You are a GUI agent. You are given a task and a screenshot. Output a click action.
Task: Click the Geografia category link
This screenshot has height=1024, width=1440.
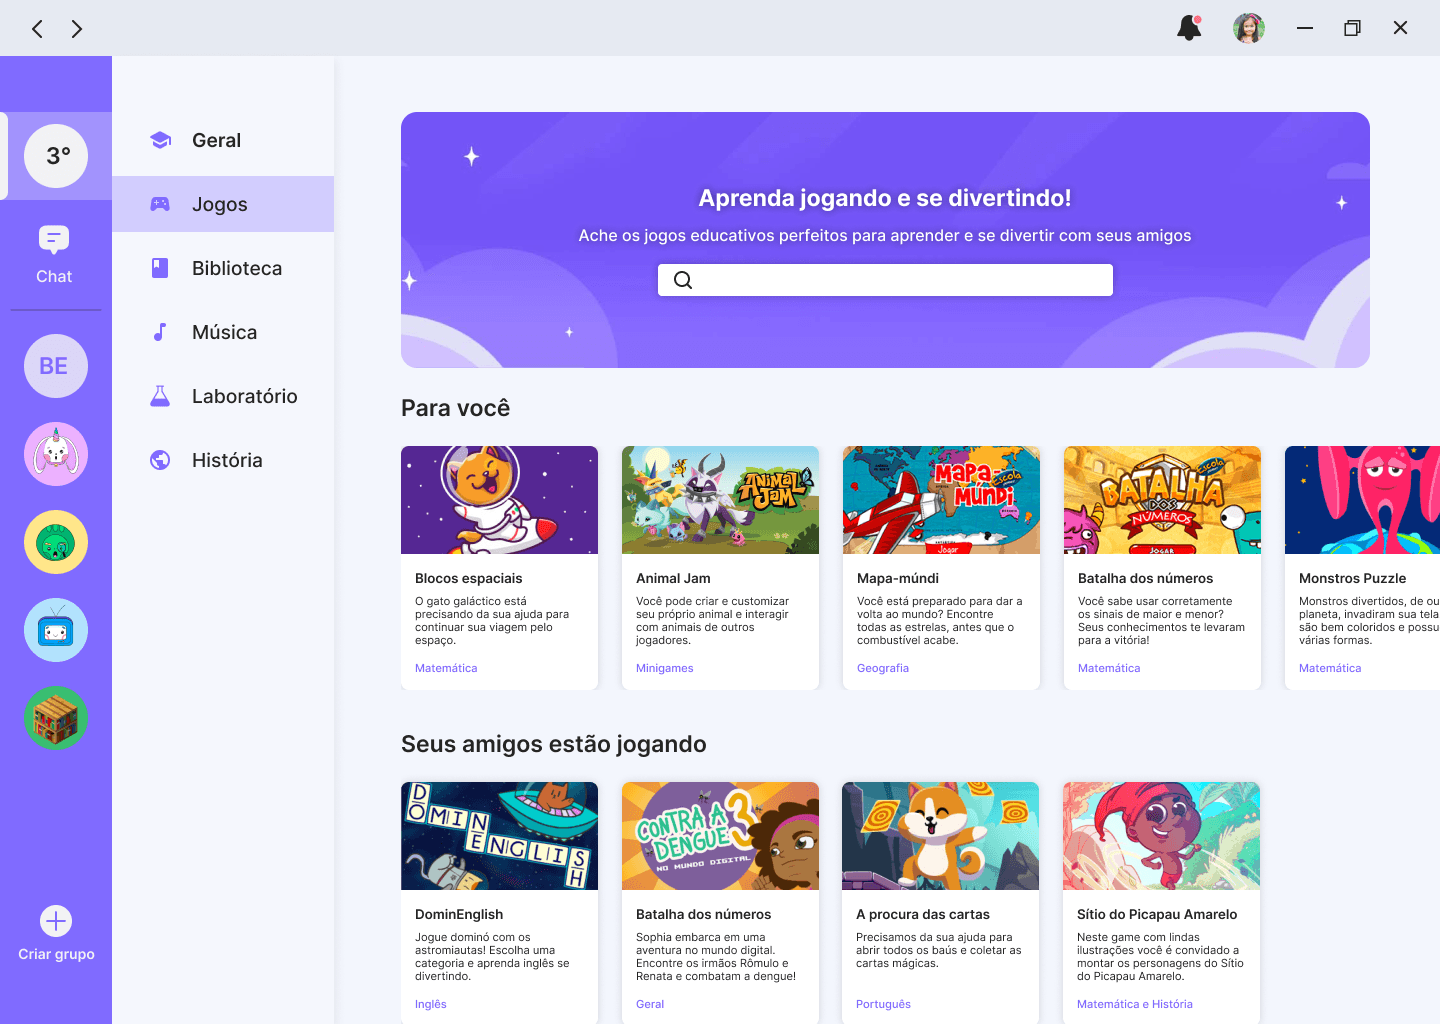(x=883, y=668)
